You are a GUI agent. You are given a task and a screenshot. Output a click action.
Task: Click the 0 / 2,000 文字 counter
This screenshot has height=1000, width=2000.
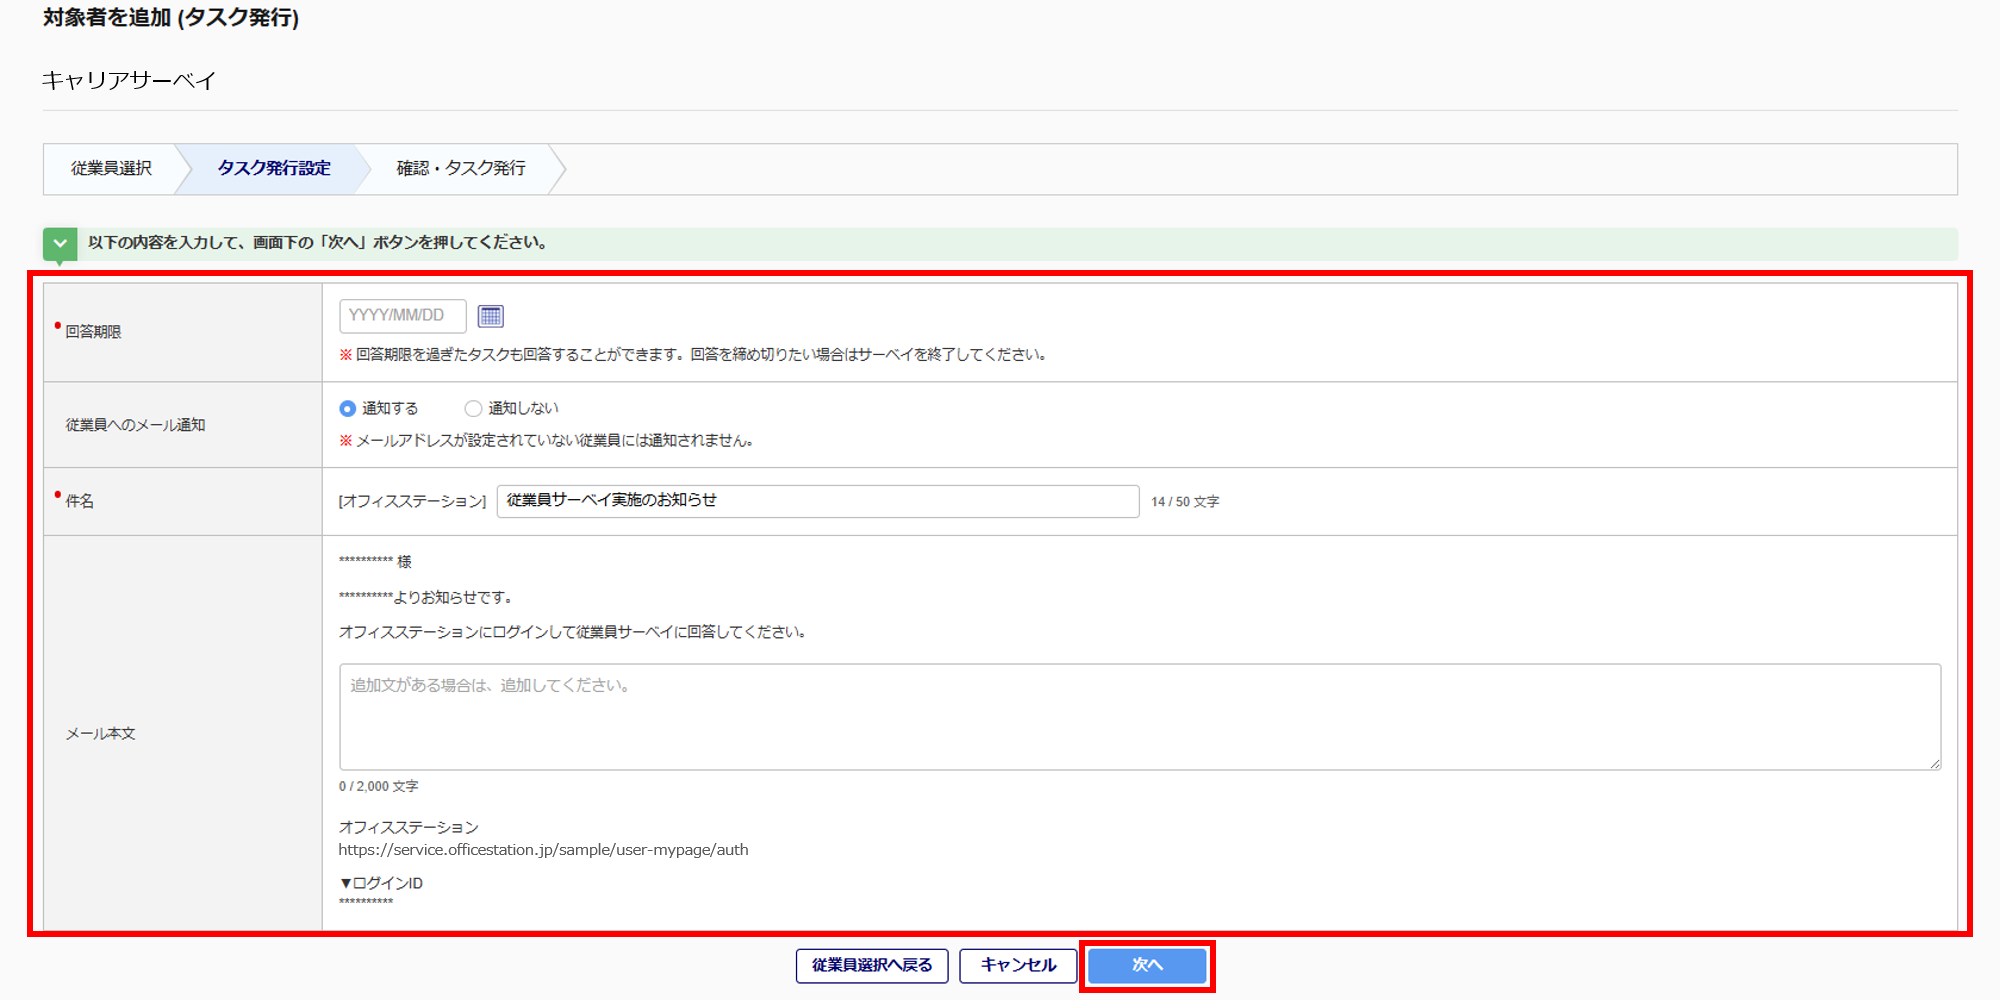[378, 787]
